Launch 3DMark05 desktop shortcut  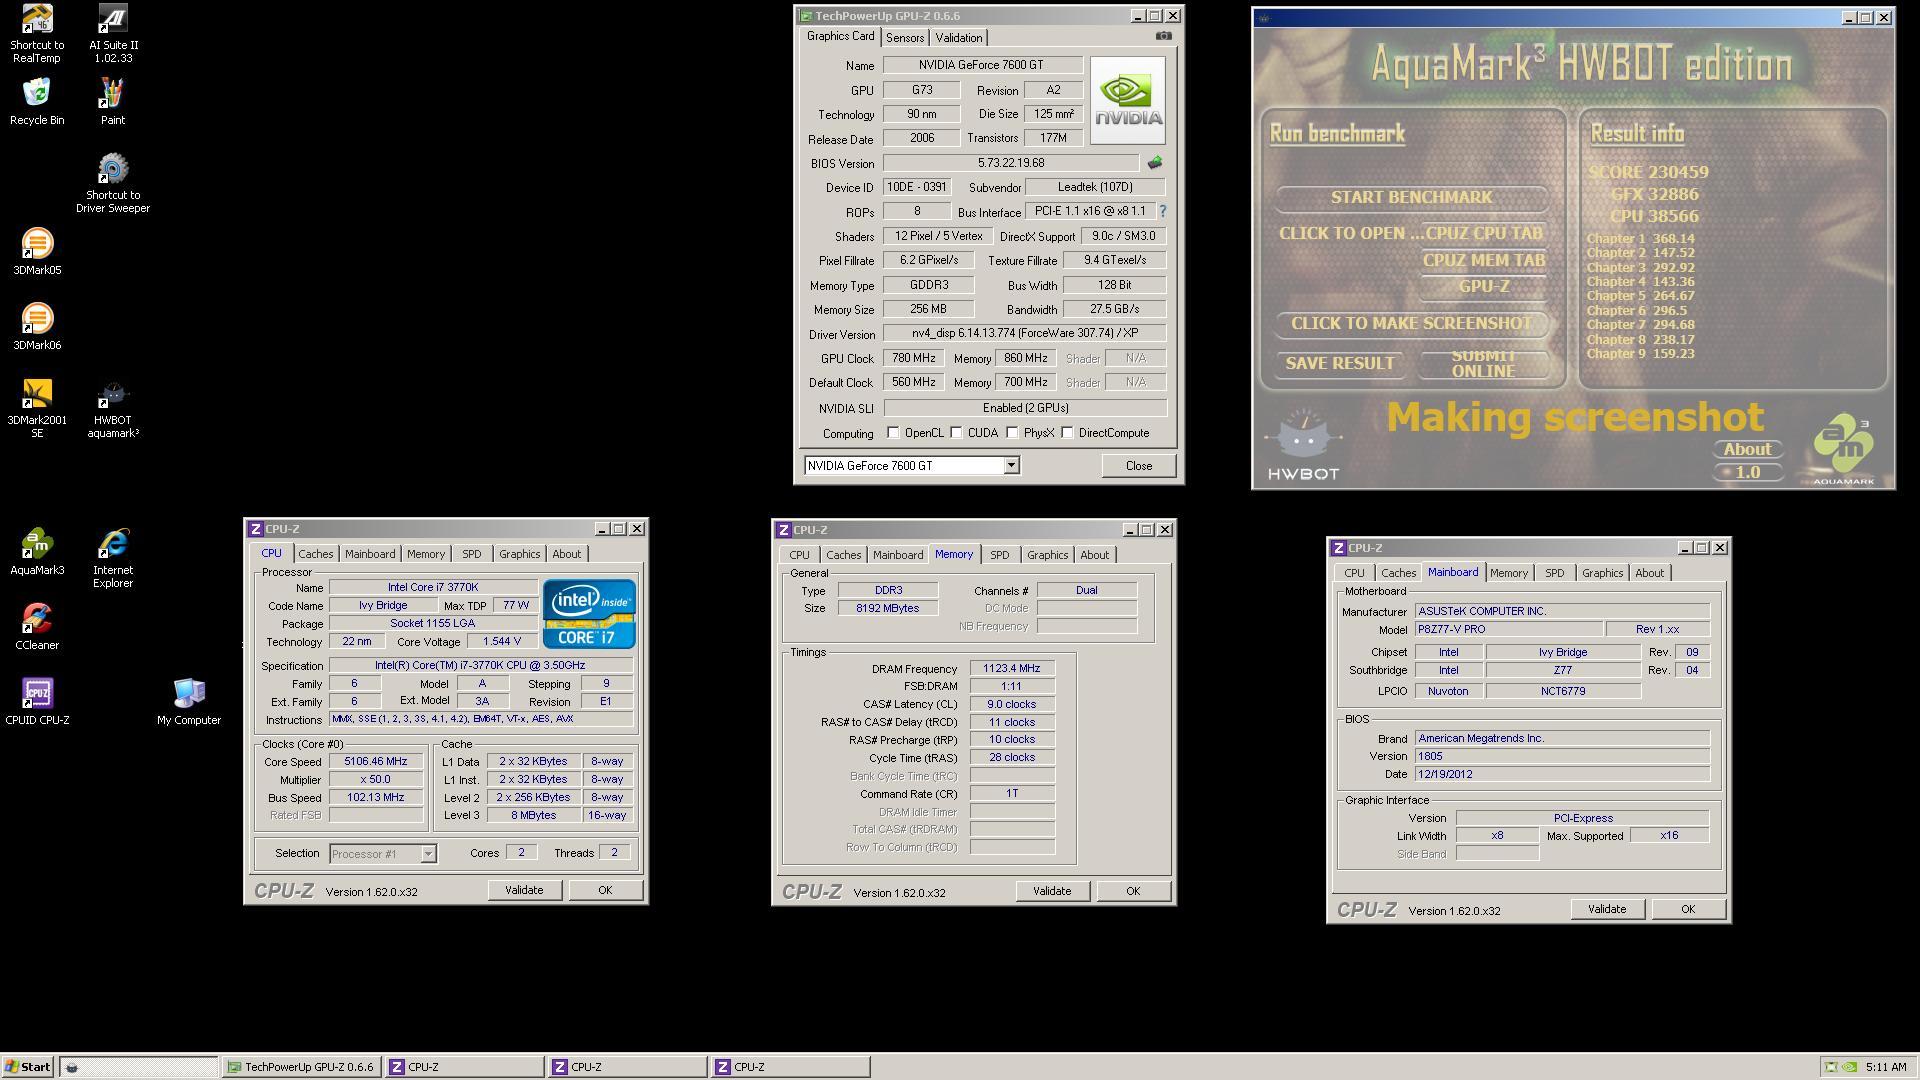pyautogui.click(x=37, y=252)
